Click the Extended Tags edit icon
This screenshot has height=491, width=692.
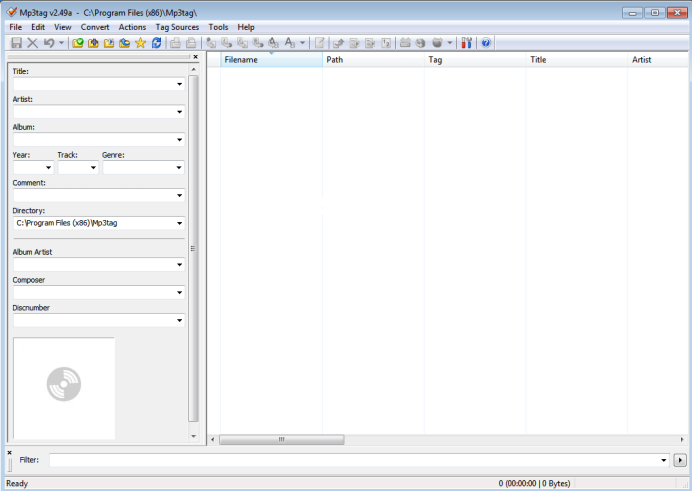tap(320, 43)
